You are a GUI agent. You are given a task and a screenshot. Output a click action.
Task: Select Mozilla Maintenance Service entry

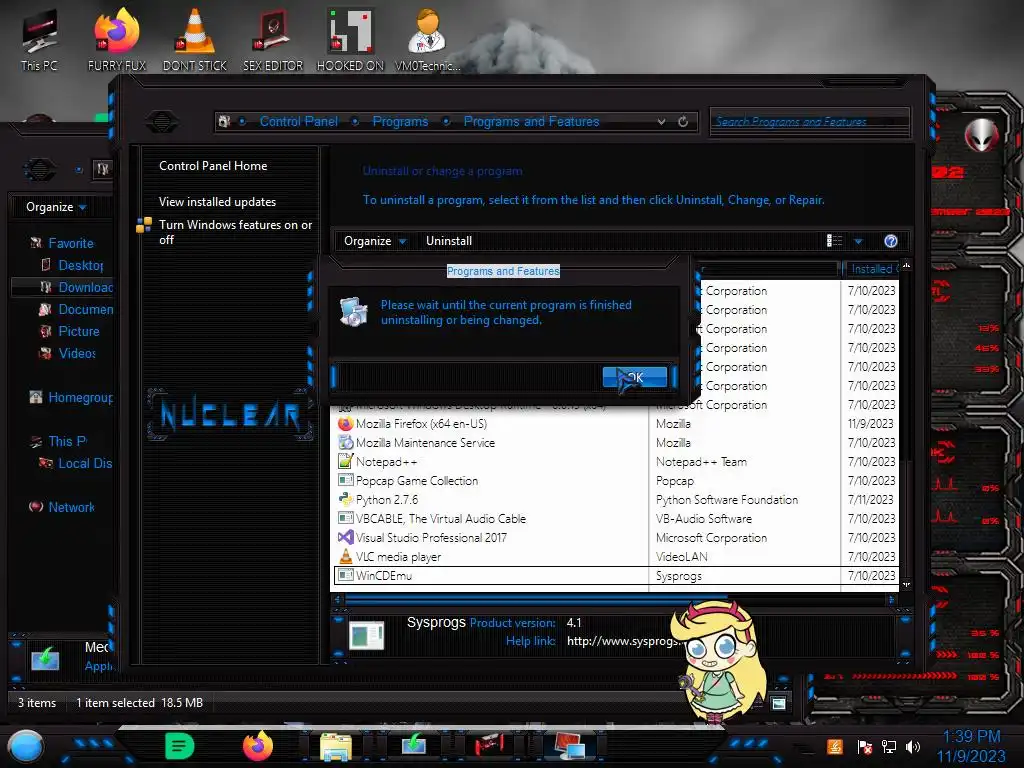click(615, 443)
